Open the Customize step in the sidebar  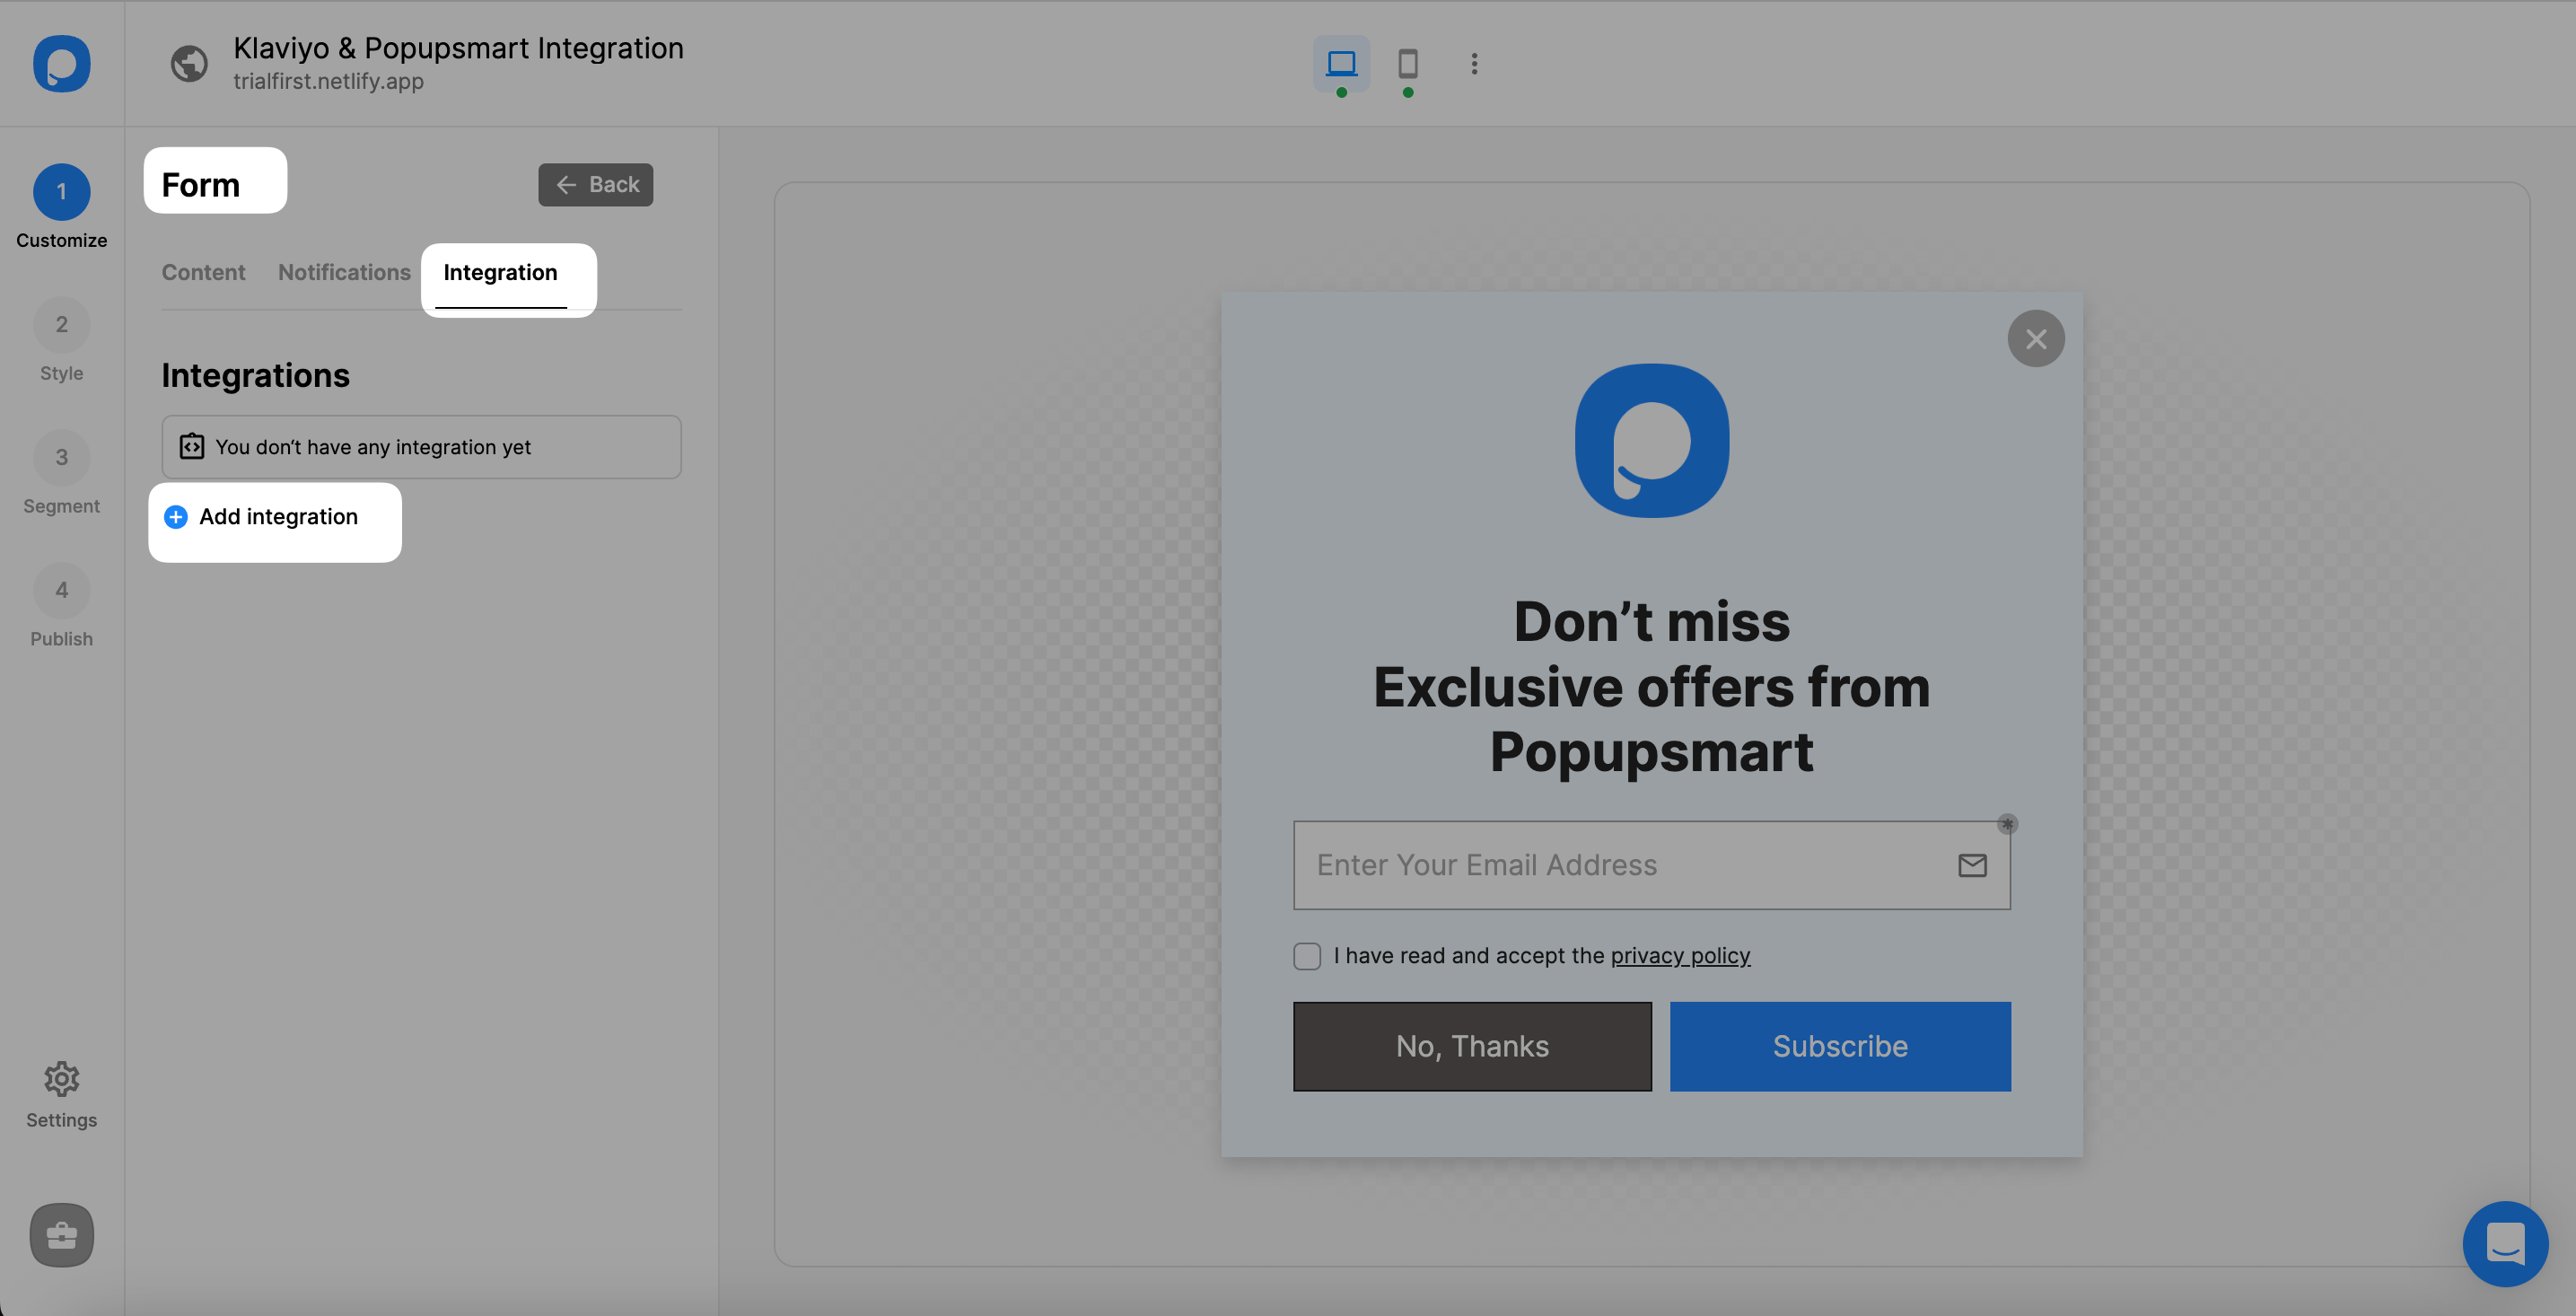[x=61, y=192]
